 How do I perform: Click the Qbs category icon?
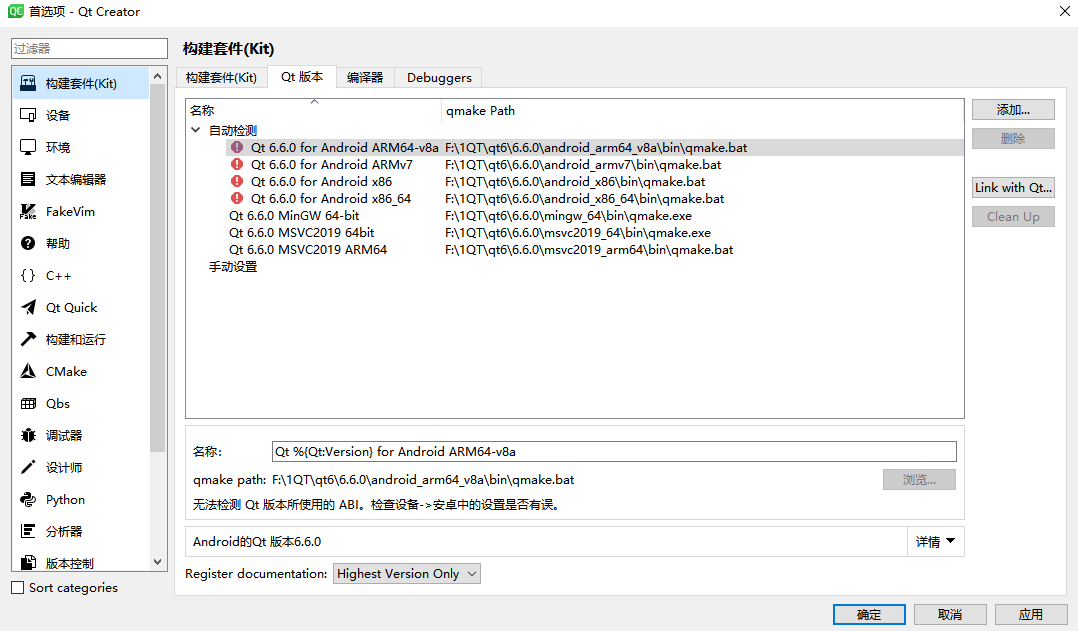pyautogui.click(x=28, y=403)
